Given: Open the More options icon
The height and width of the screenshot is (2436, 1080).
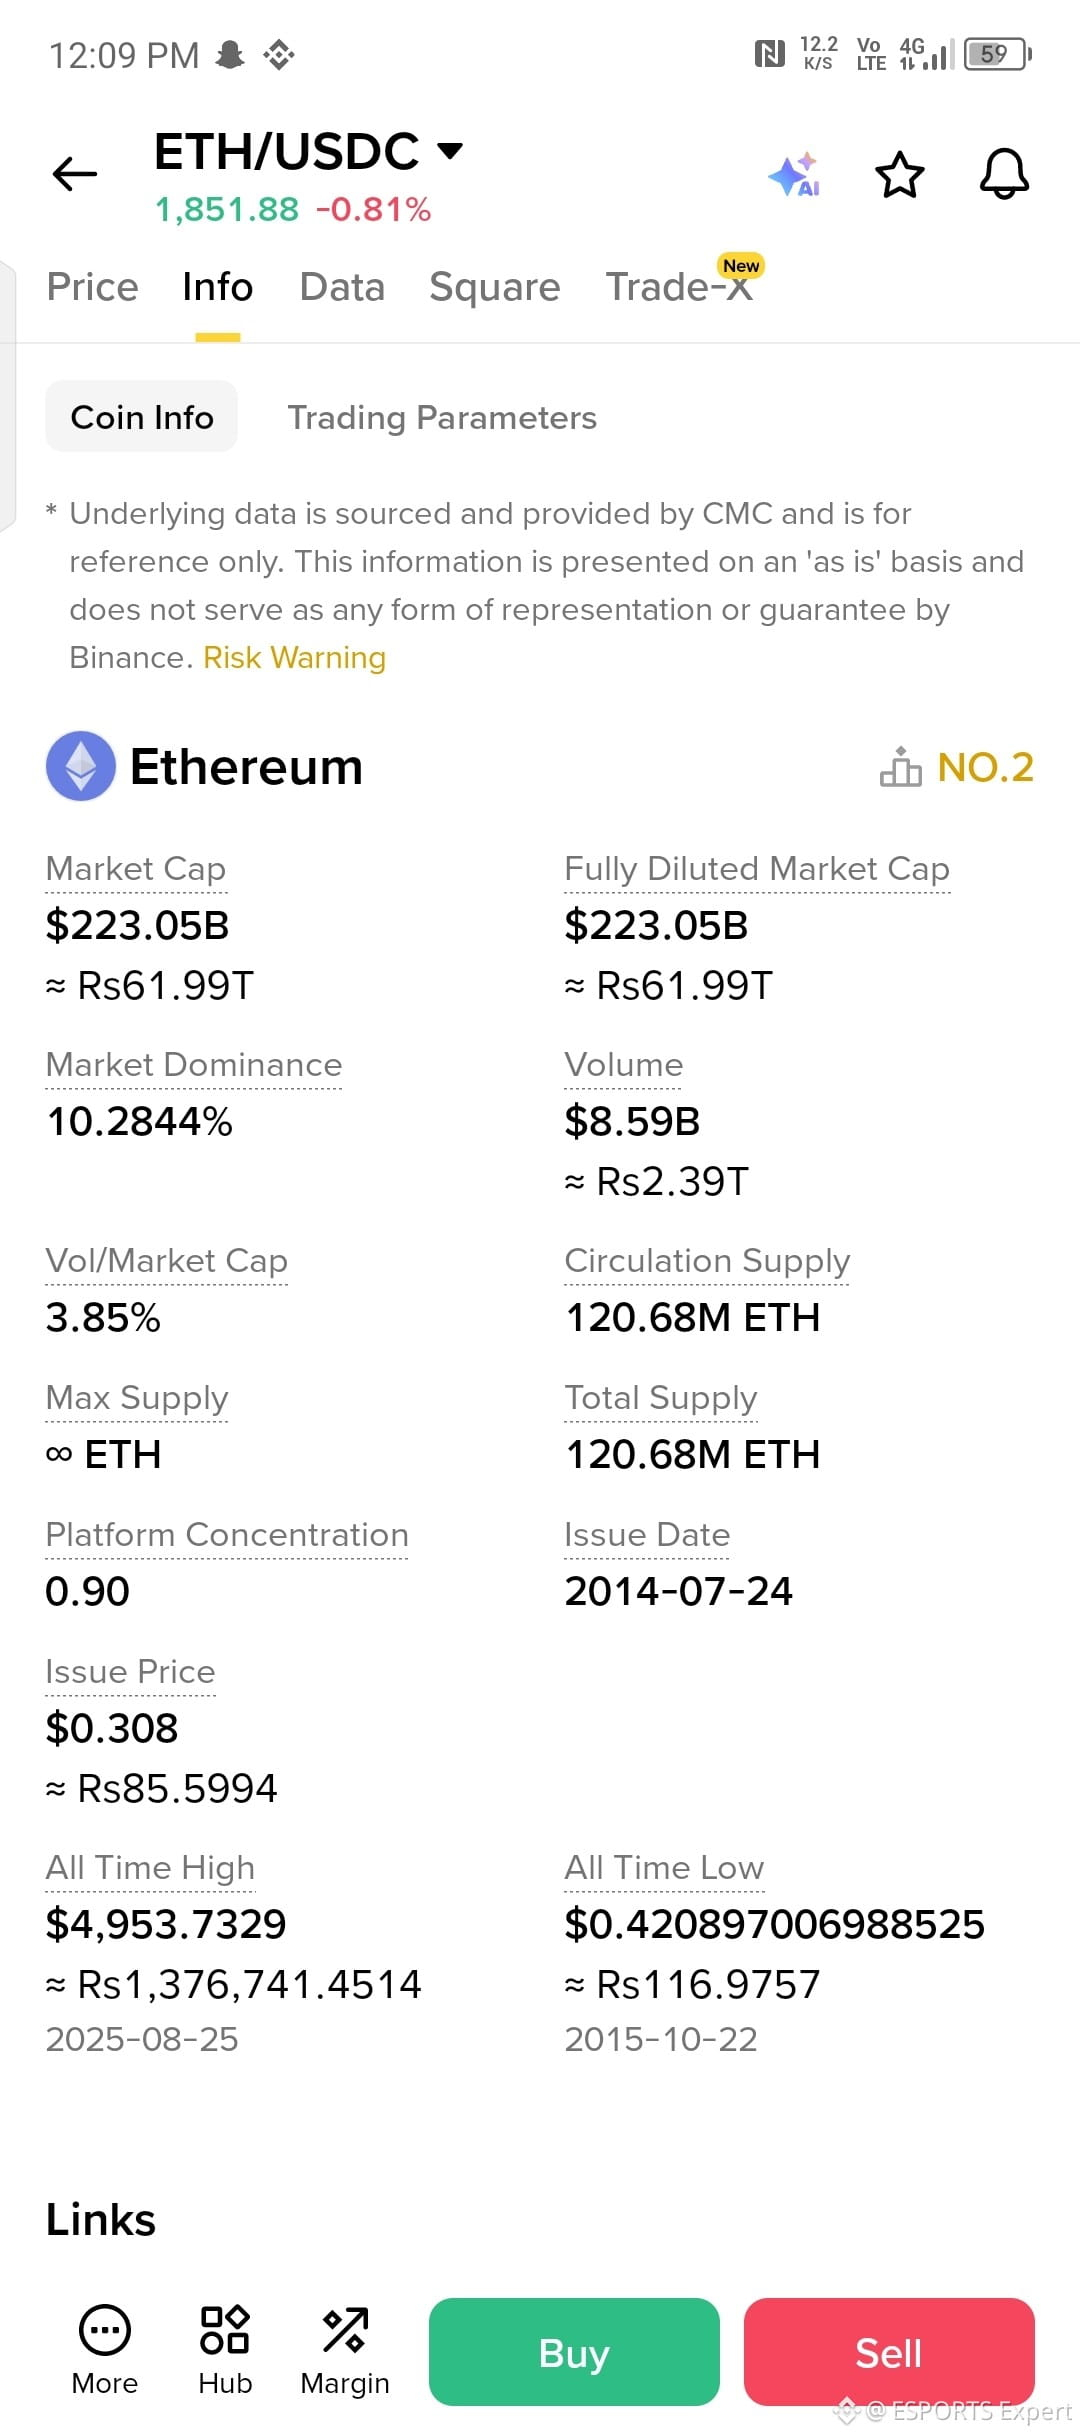Looking at the screenshot, I should coord(105,2330).
